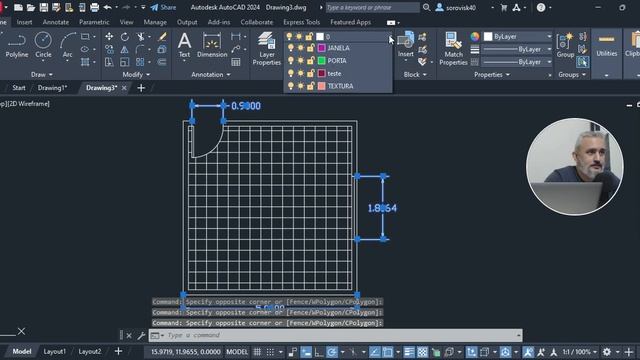
Task: Open the Annotate ribbon tab
Action: coord(56,22)
